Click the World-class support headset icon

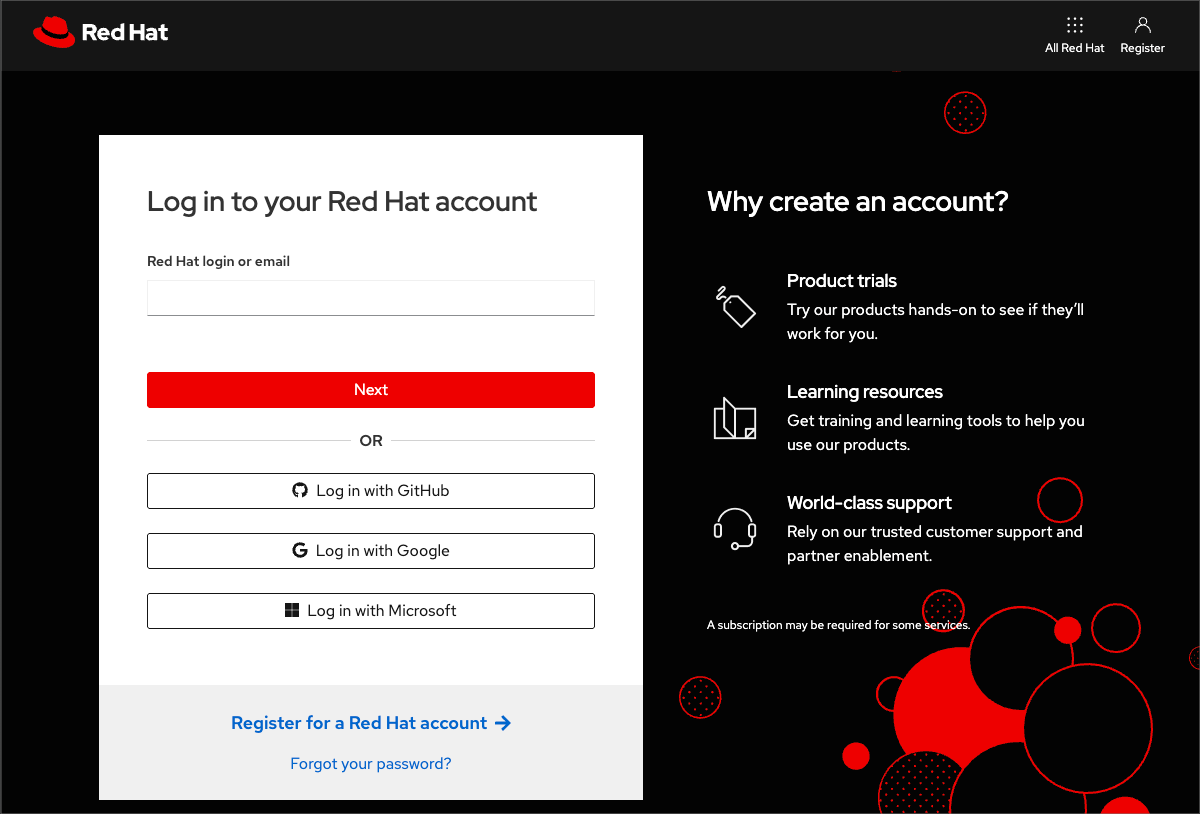click(735, 528)
